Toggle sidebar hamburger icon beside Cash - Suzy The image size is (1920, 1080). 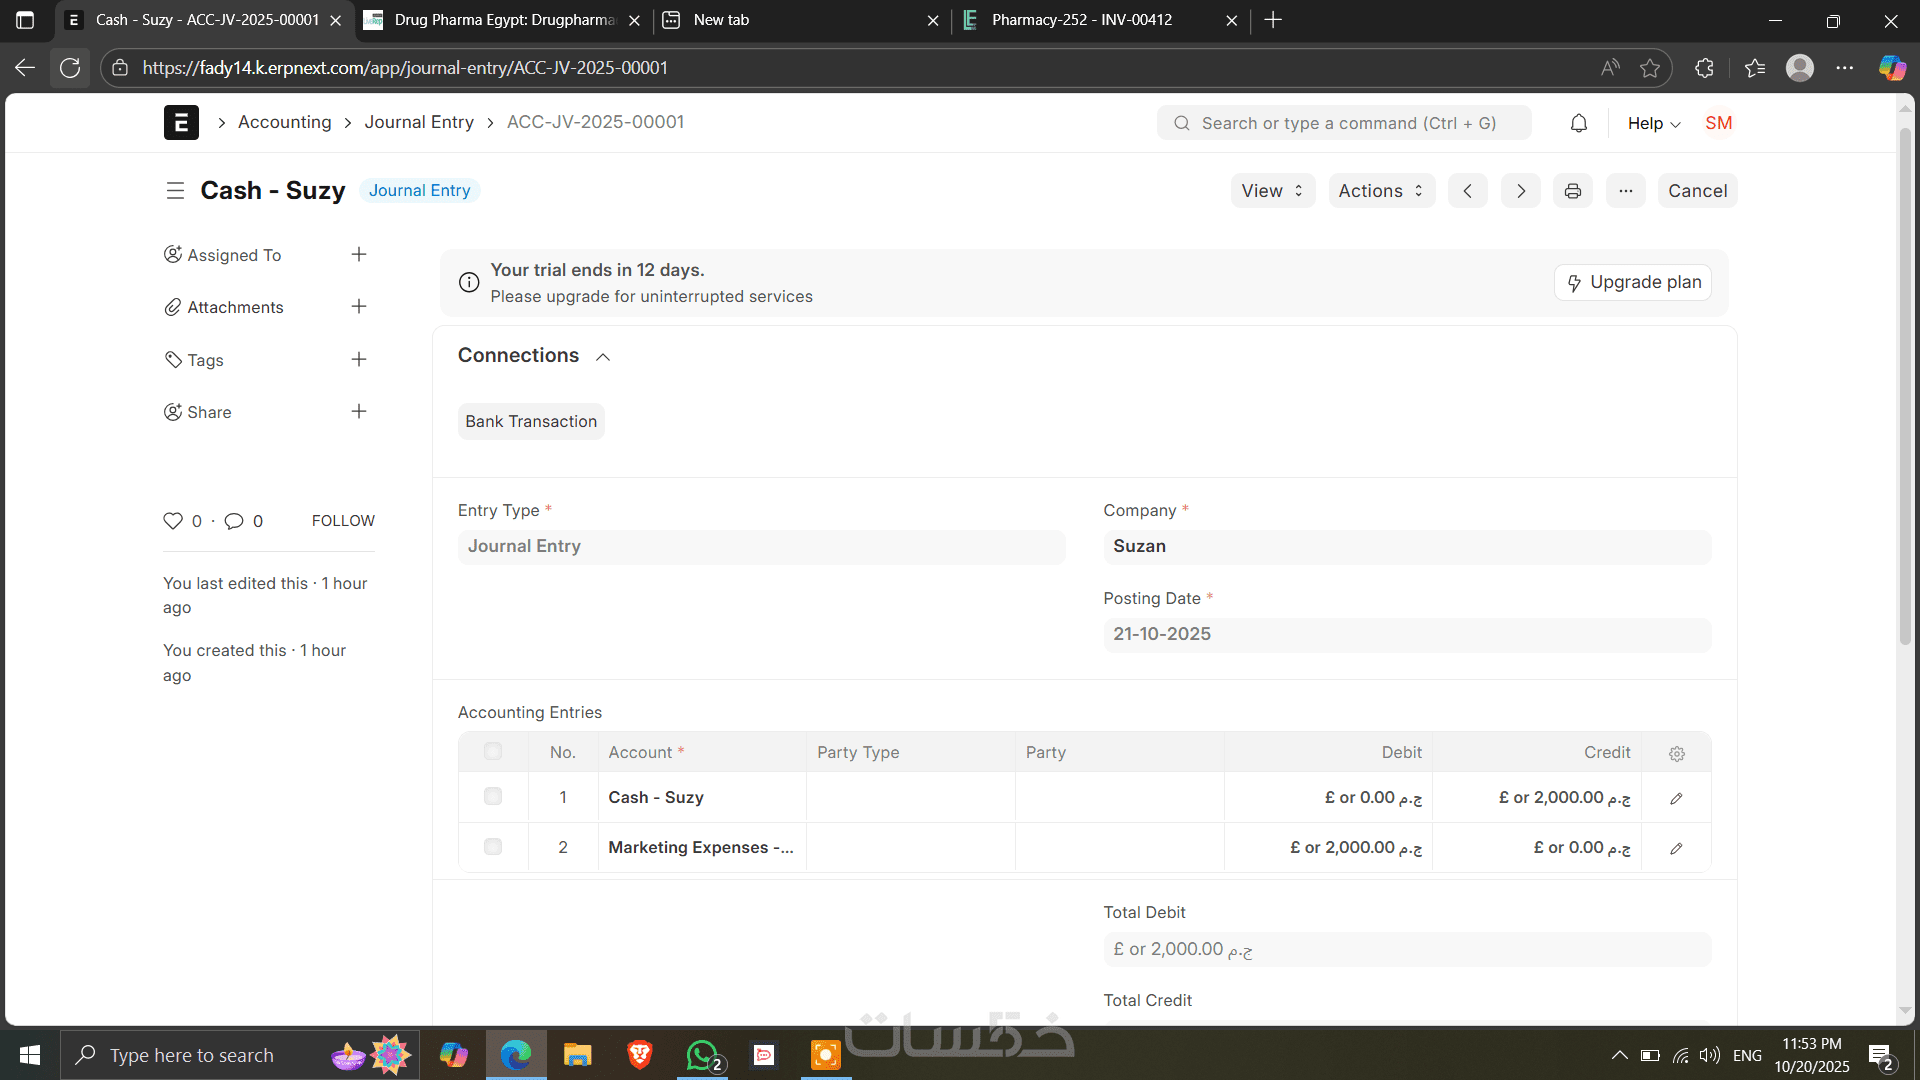point(175,191)
